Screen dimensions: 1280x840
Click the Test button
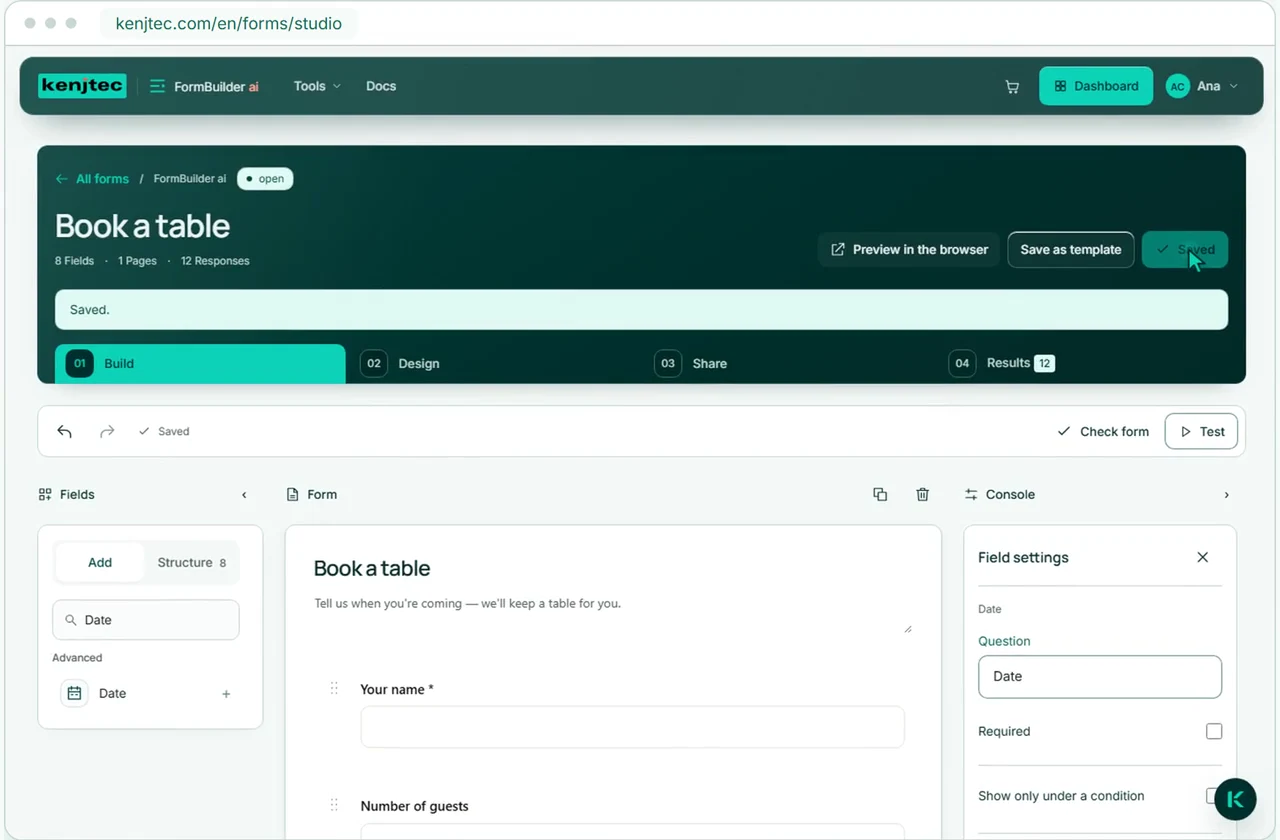(x=1201, y=432)
